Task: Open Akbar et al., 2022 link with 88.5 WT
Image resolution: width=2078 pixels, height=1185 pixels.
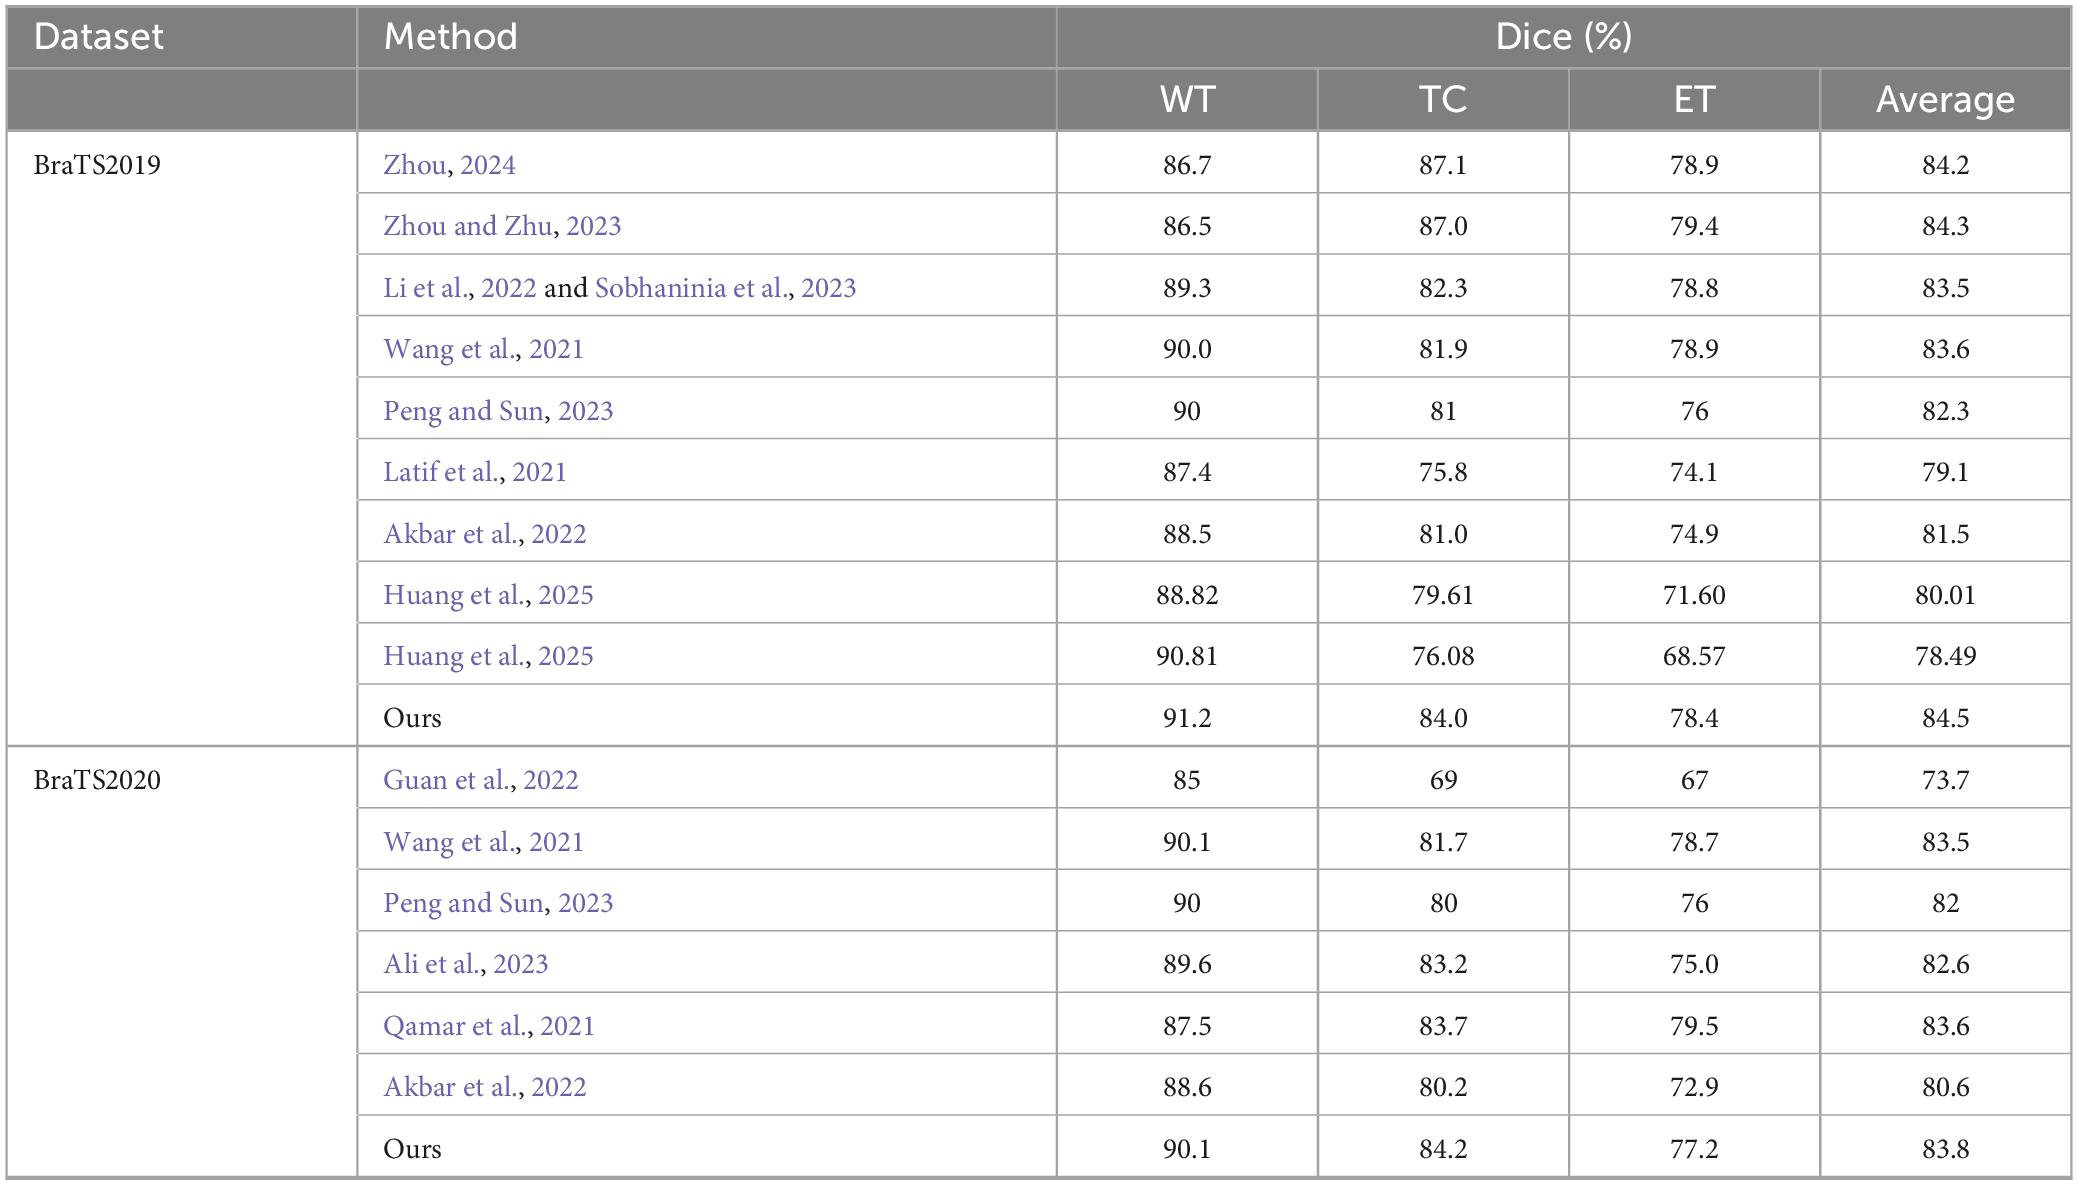Action: point(485,534)
